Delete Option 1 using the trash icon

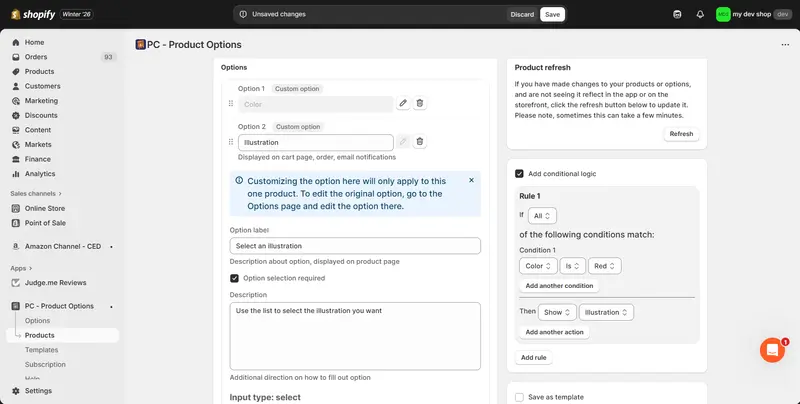pos(420,103)
